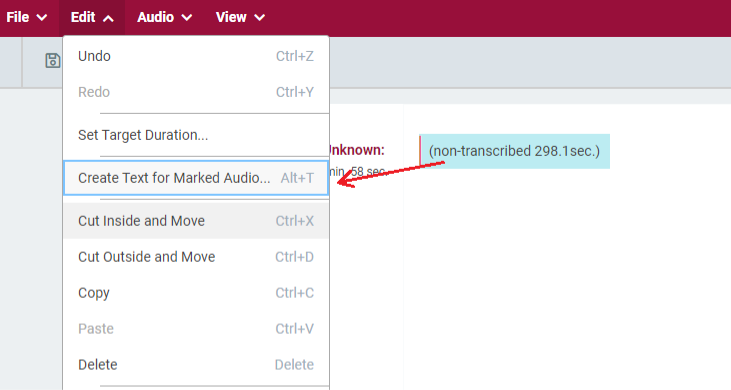This screenshot has width=731, height=390.
Task: Click the Unknown speaker label
Action: click(357, 150)
